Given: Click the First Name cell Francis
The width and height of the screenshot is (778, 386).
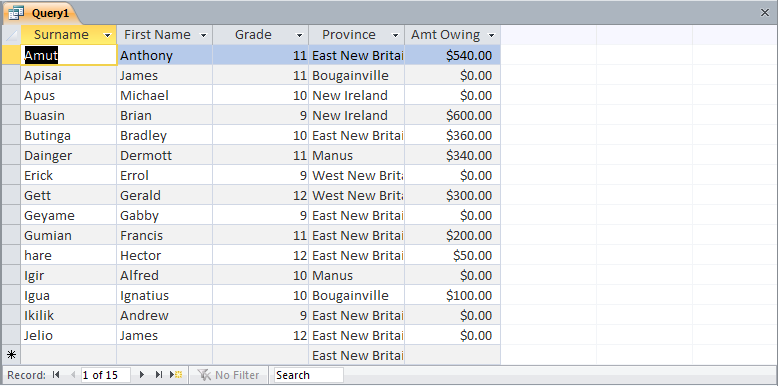Looking at the screenshot, I should pos(165,235).
